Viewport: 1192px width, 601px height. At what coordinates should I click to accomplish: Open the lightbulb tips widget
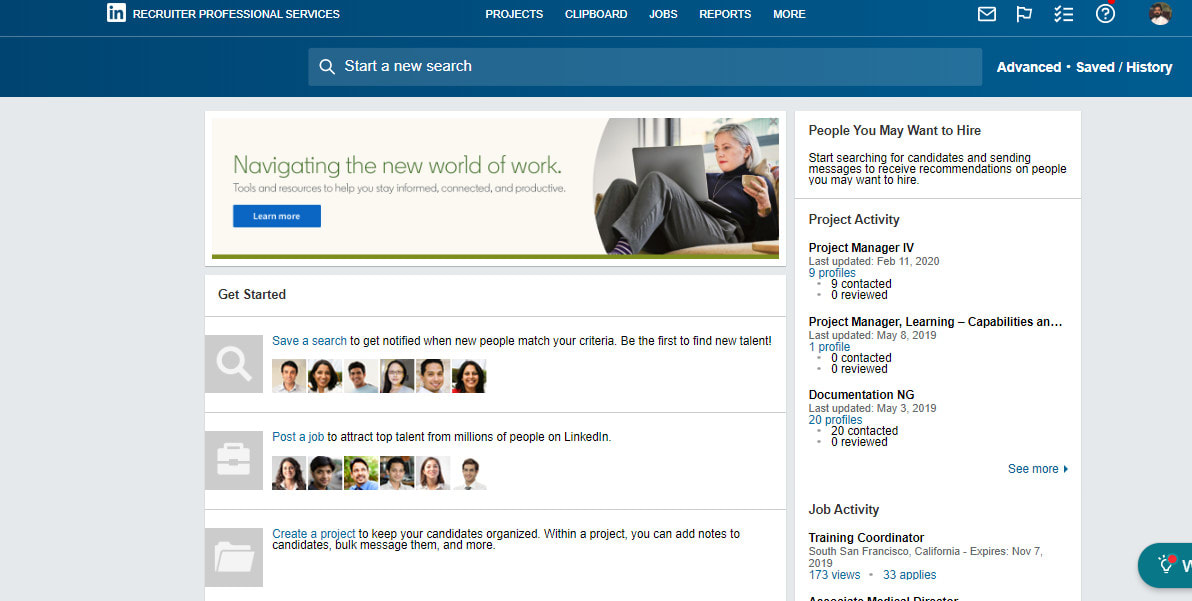(1167, 565)
